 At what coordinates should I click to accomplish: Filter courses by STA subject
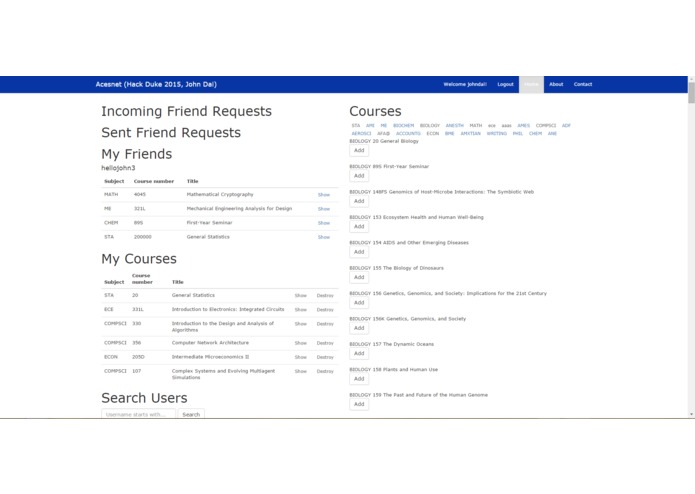[356, 125]
